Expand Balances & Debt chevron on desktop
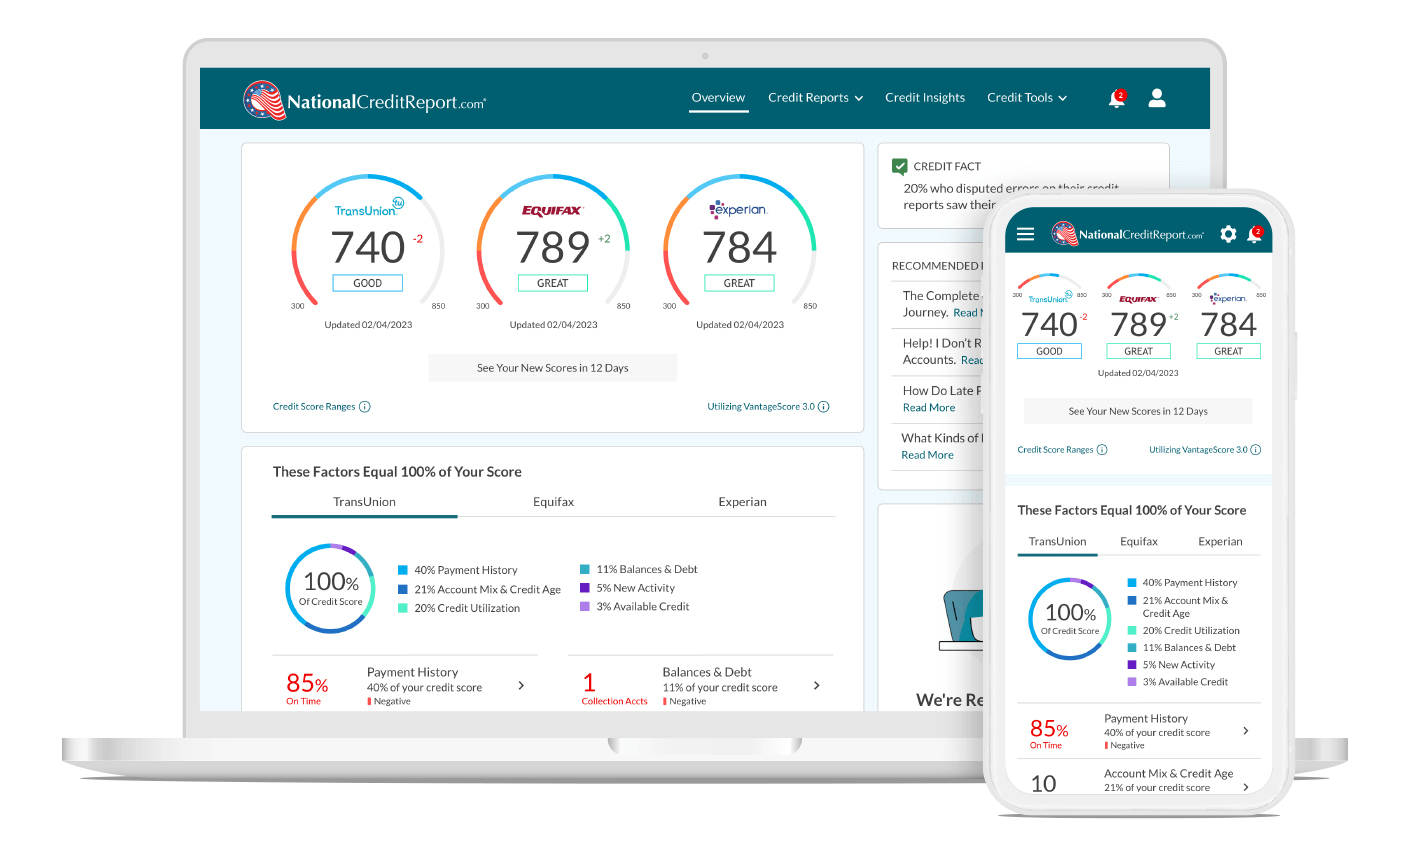Screen dimensions: 1408x846 (817, 686)
